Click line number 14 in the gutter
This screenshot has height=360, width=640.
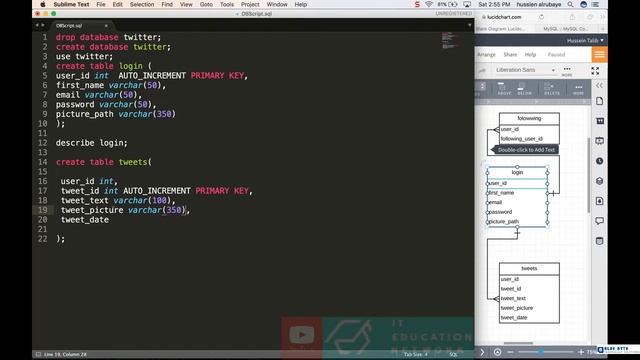(x=42, y=162)
